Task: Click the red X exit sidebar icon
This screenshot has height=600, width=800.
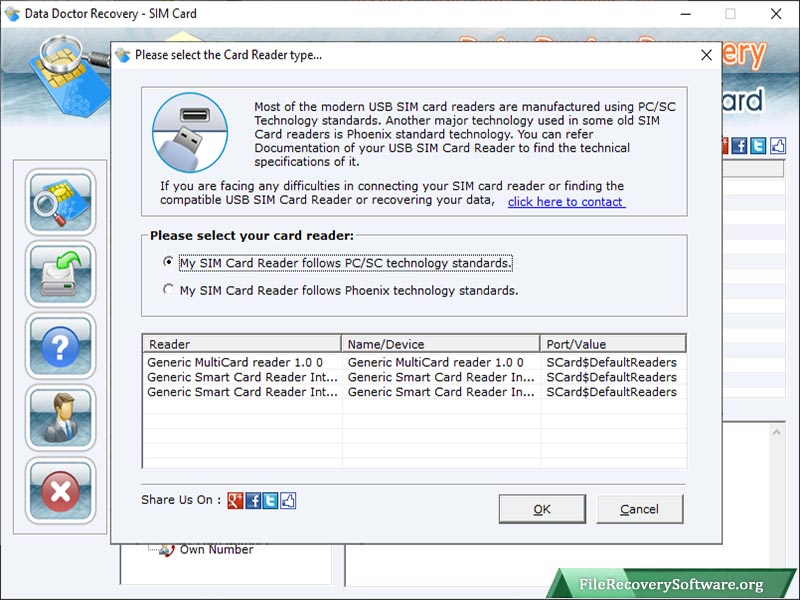Action: coord(61,490)
